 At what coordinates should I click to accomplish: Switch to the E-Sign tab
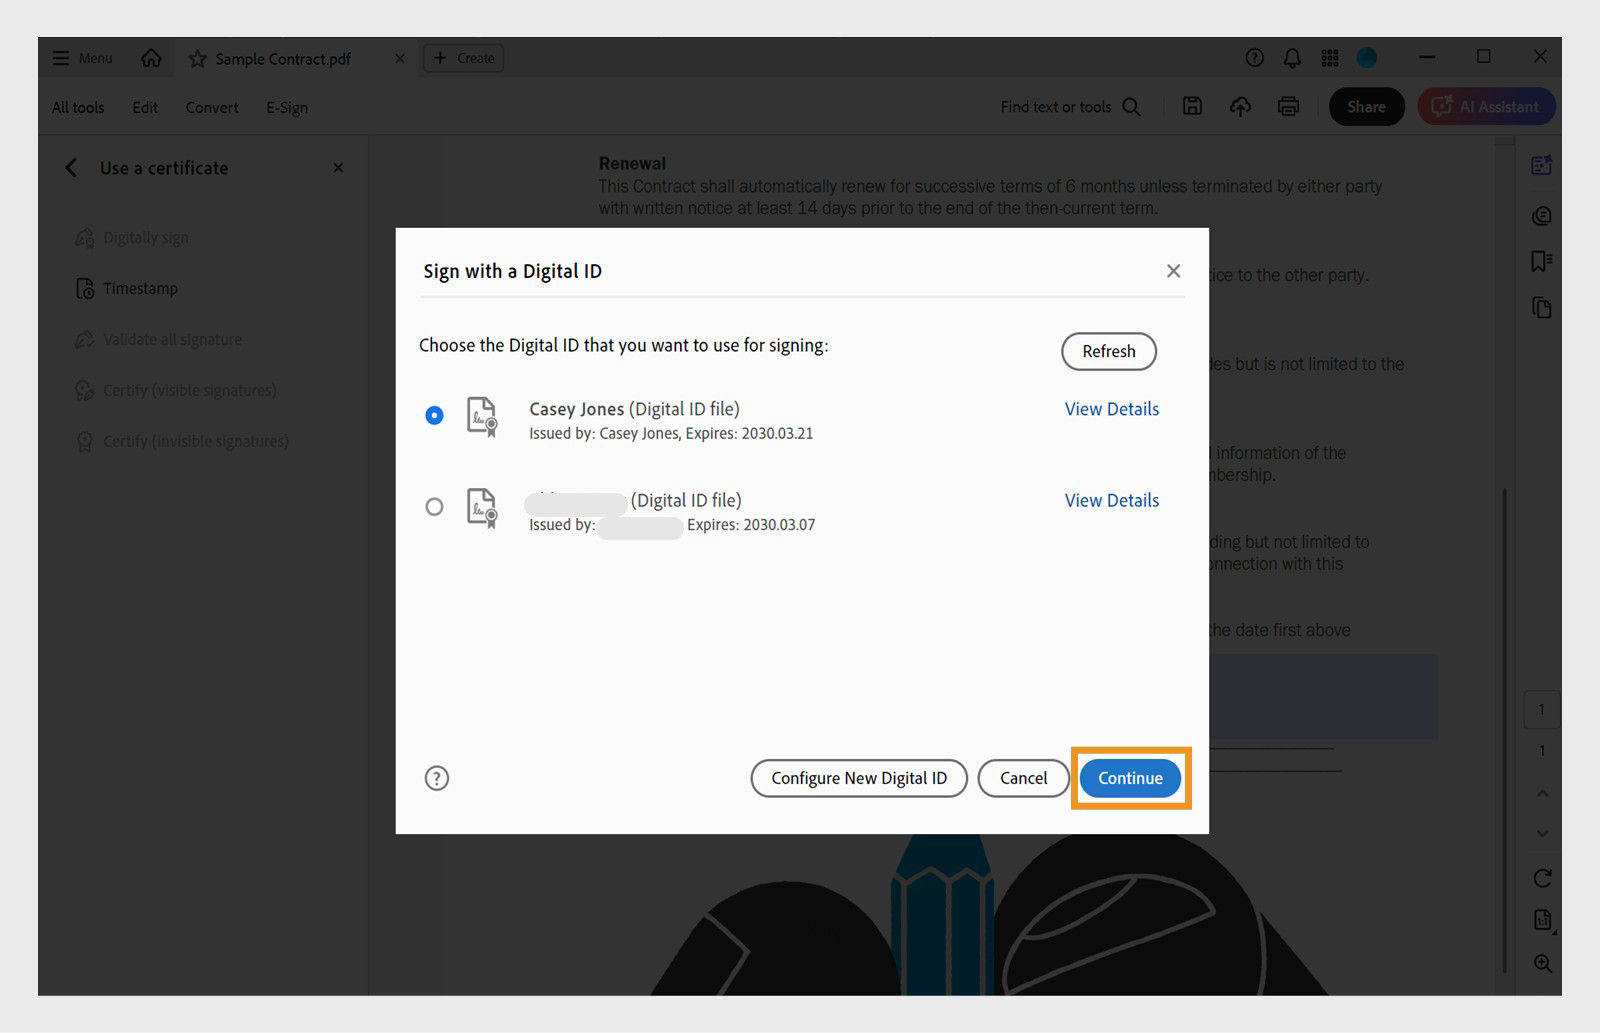pos(286,107)
